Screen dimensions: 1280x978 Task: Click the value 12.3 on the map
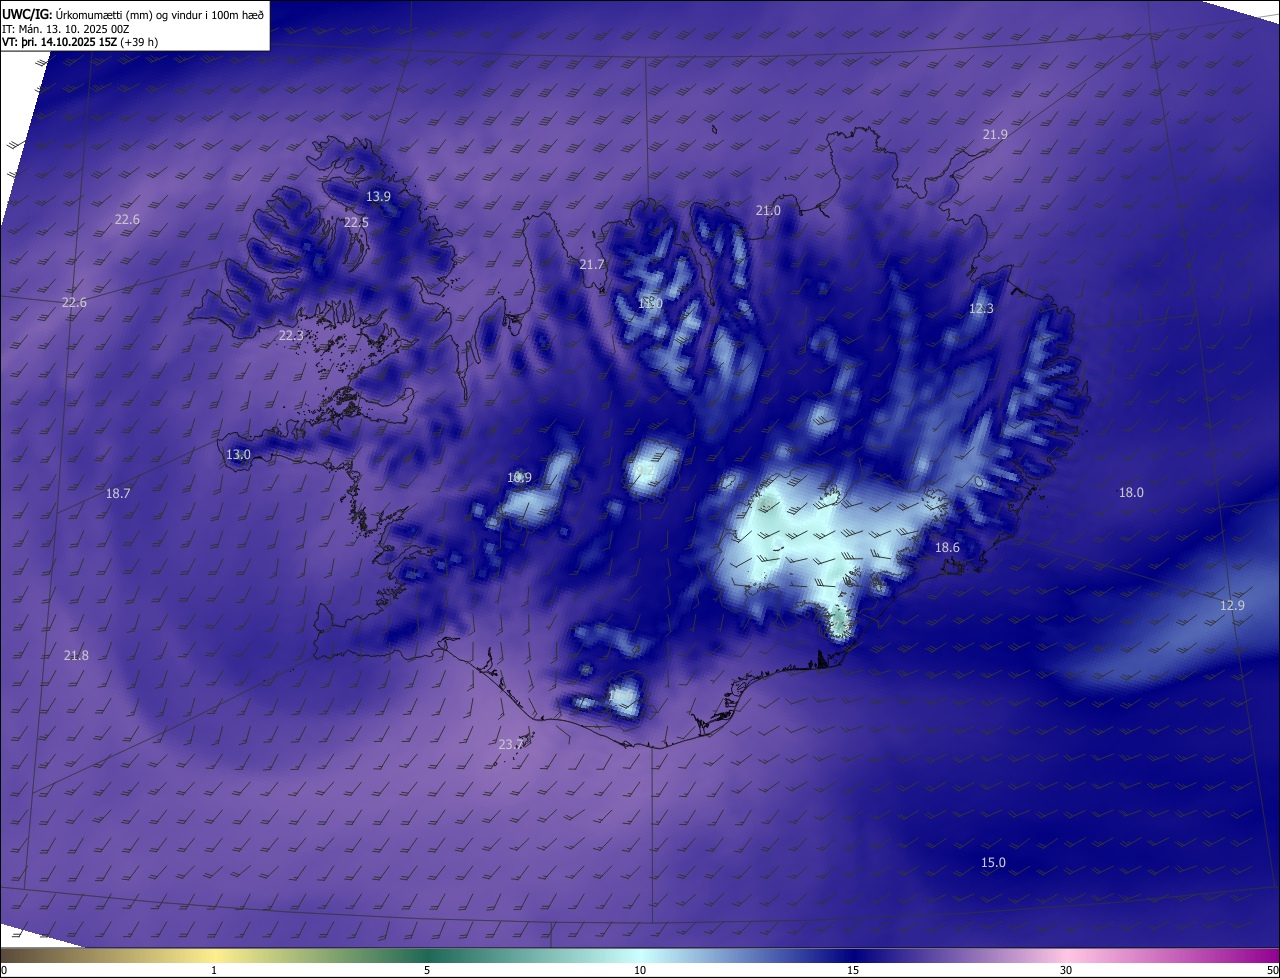point(981,309)
